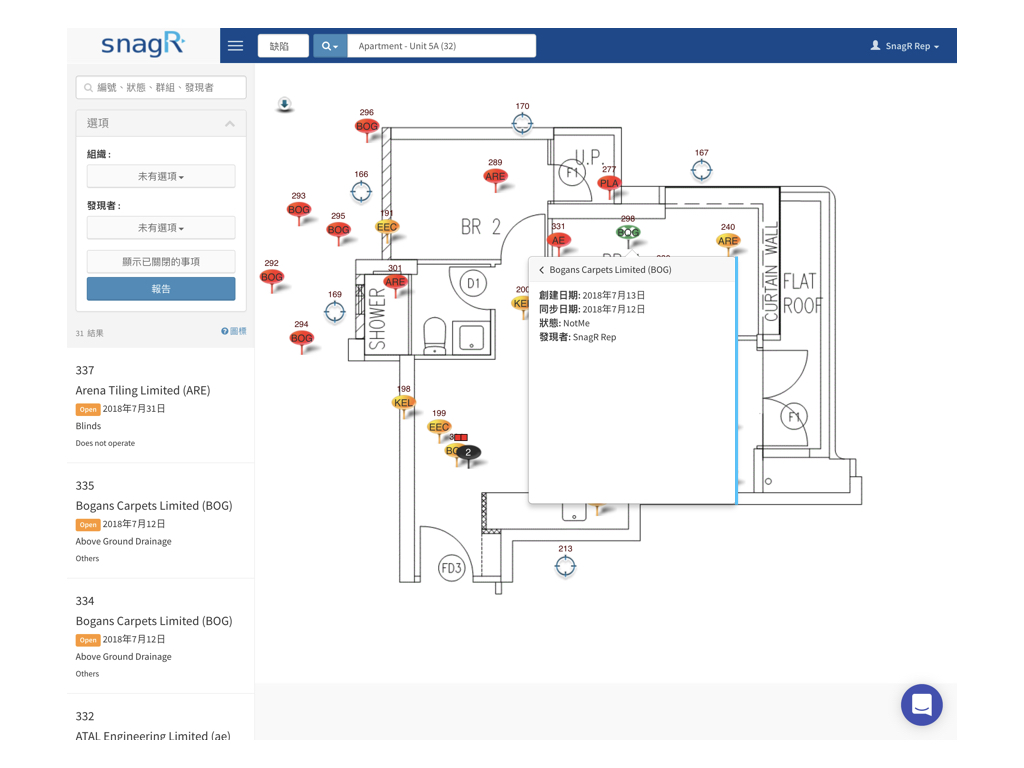
Task: Select defect pin 198 KEL
Action: pyautogui.click(x=404, y=403)
